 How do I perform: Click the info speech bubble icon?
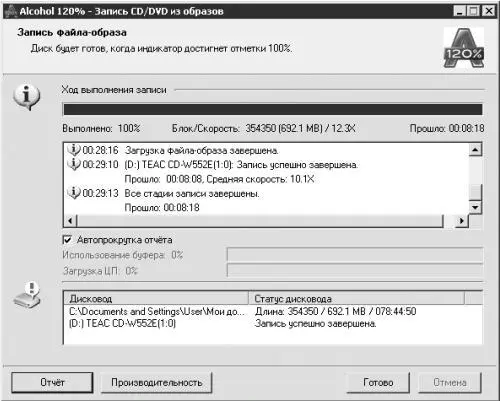coord(26,97)
